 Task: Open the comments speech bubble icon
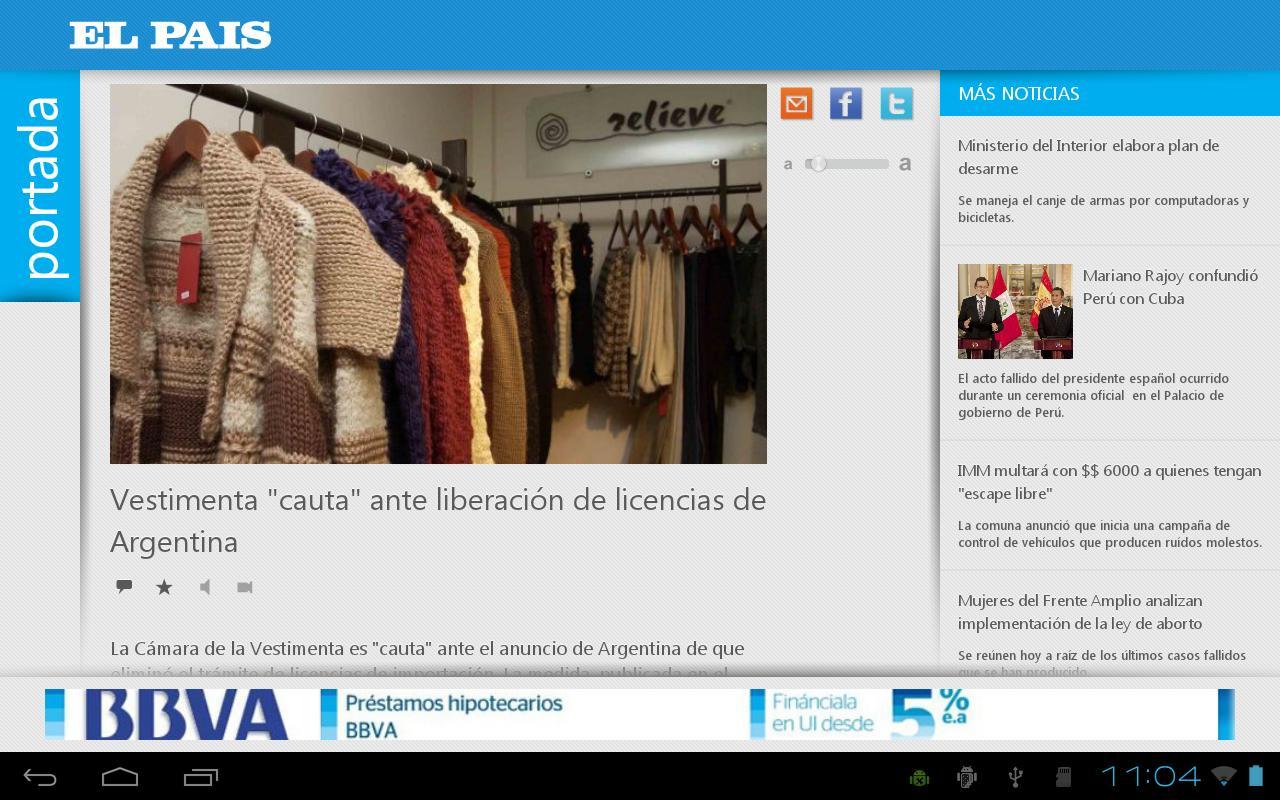(123, 587)
